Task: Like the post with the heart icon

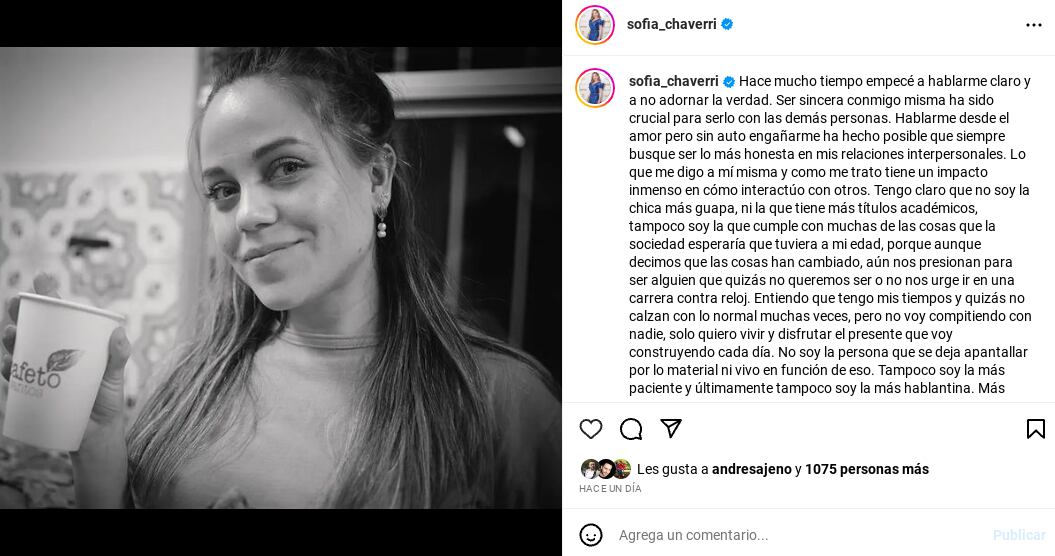Action: pos(591,429)
